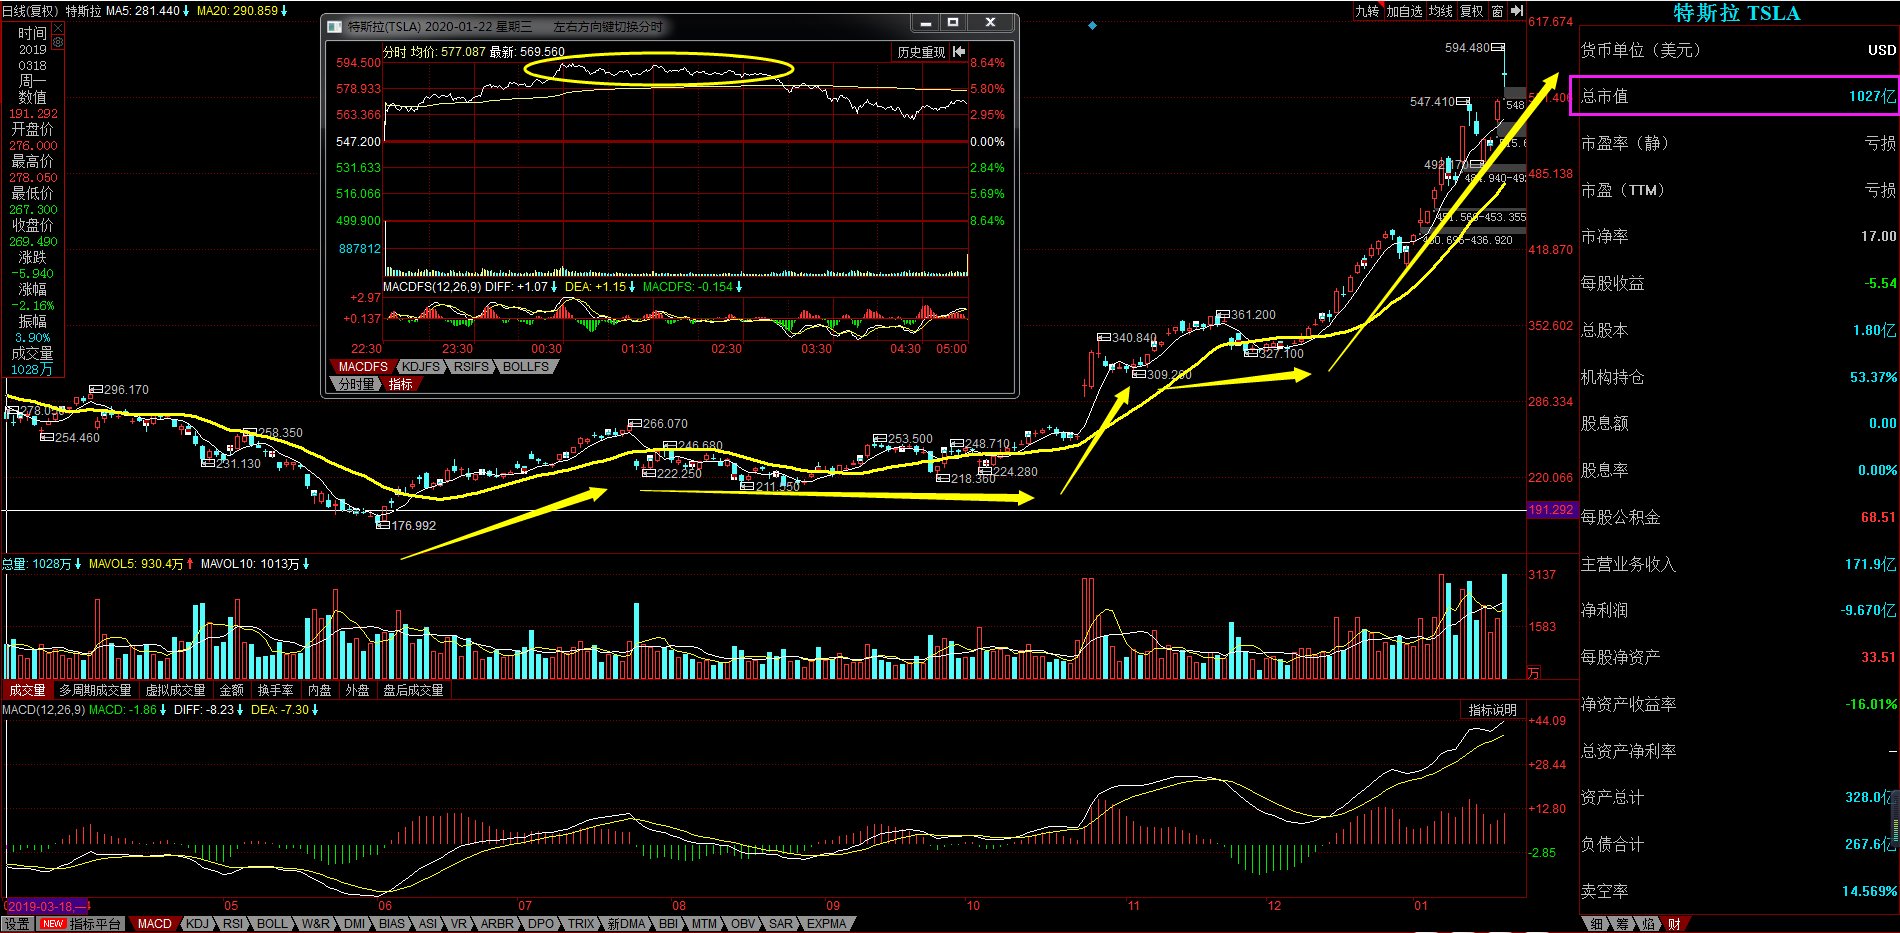This screenshot has height=933, width=1900.
Task: Switch to the 筹 chips tab in the right panel
Action: 1622,924
